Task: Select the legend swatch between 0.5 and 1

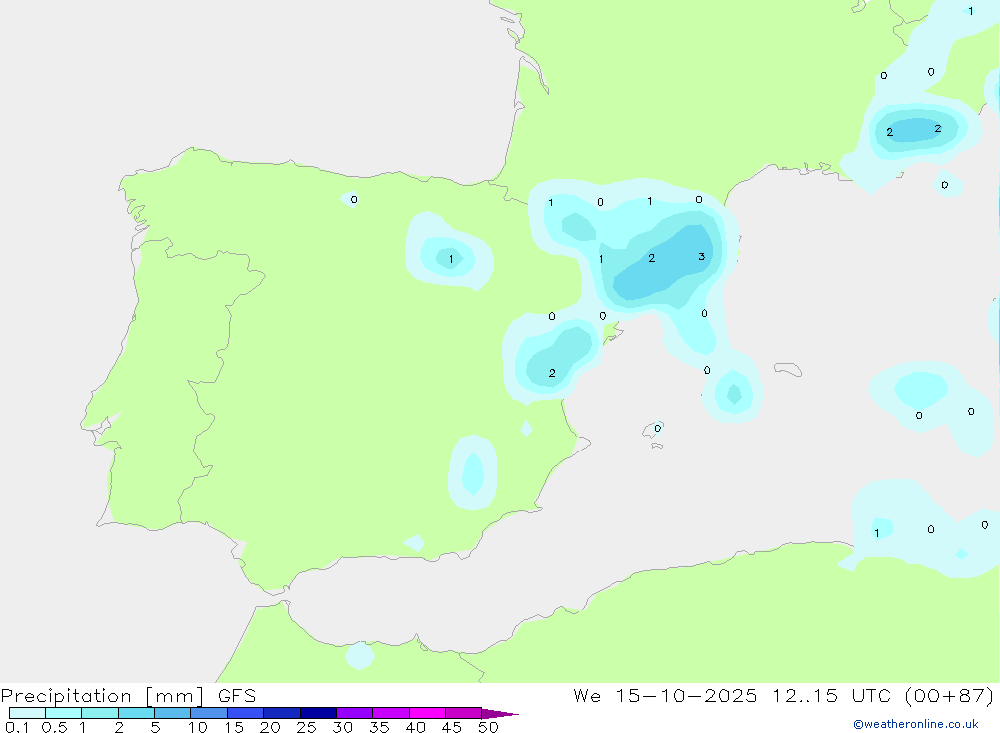Action: click(x=64, y=713)
